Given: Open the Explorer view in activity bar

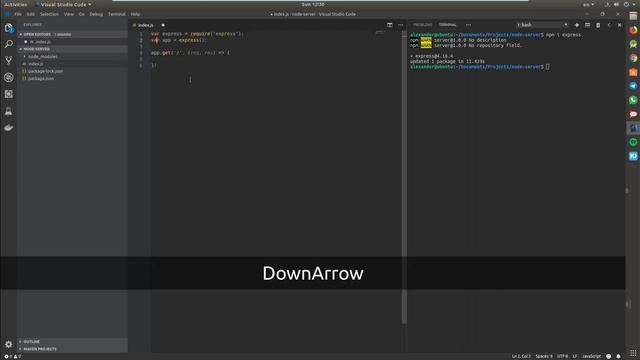Looking at the screenshot, I should pos(9,28).
